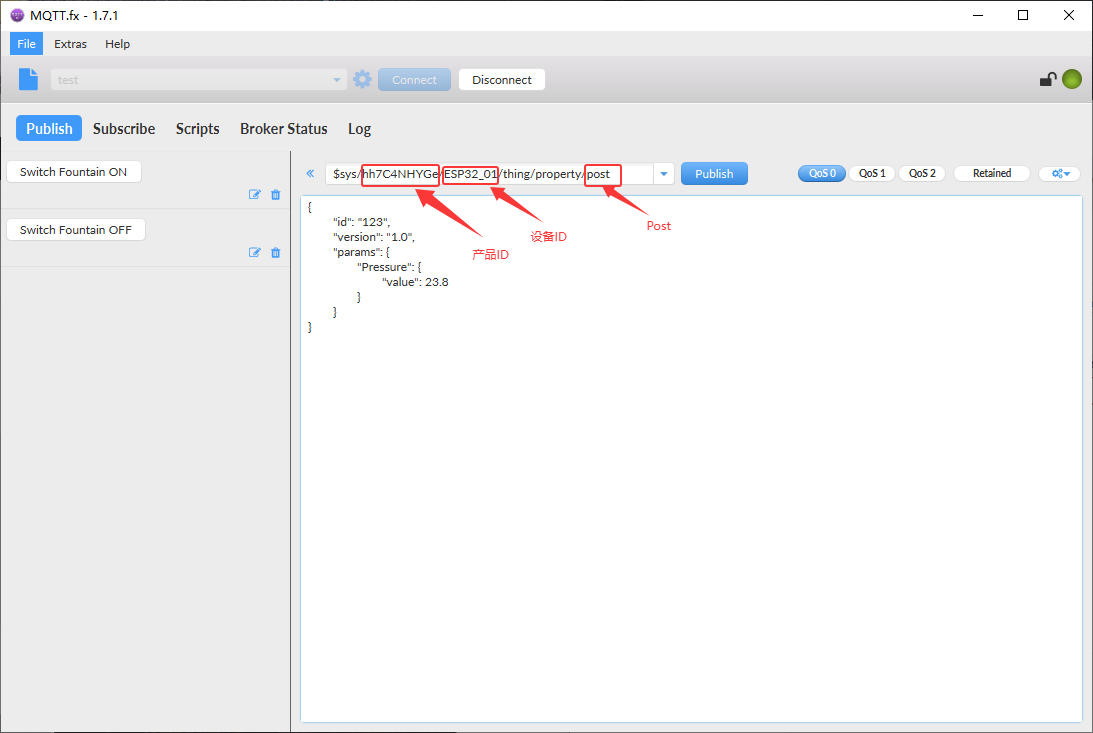Switch to the Broker Status tab
The width and height of the screenshot is (1093, 733).
pos(284,128)
